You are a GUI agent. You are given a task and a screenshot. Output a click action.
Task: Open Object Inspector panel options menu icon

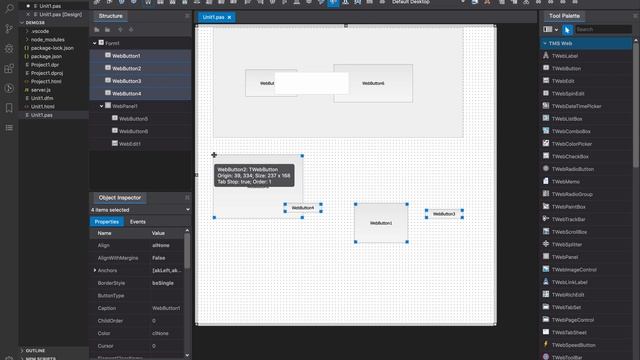[187, 198]
